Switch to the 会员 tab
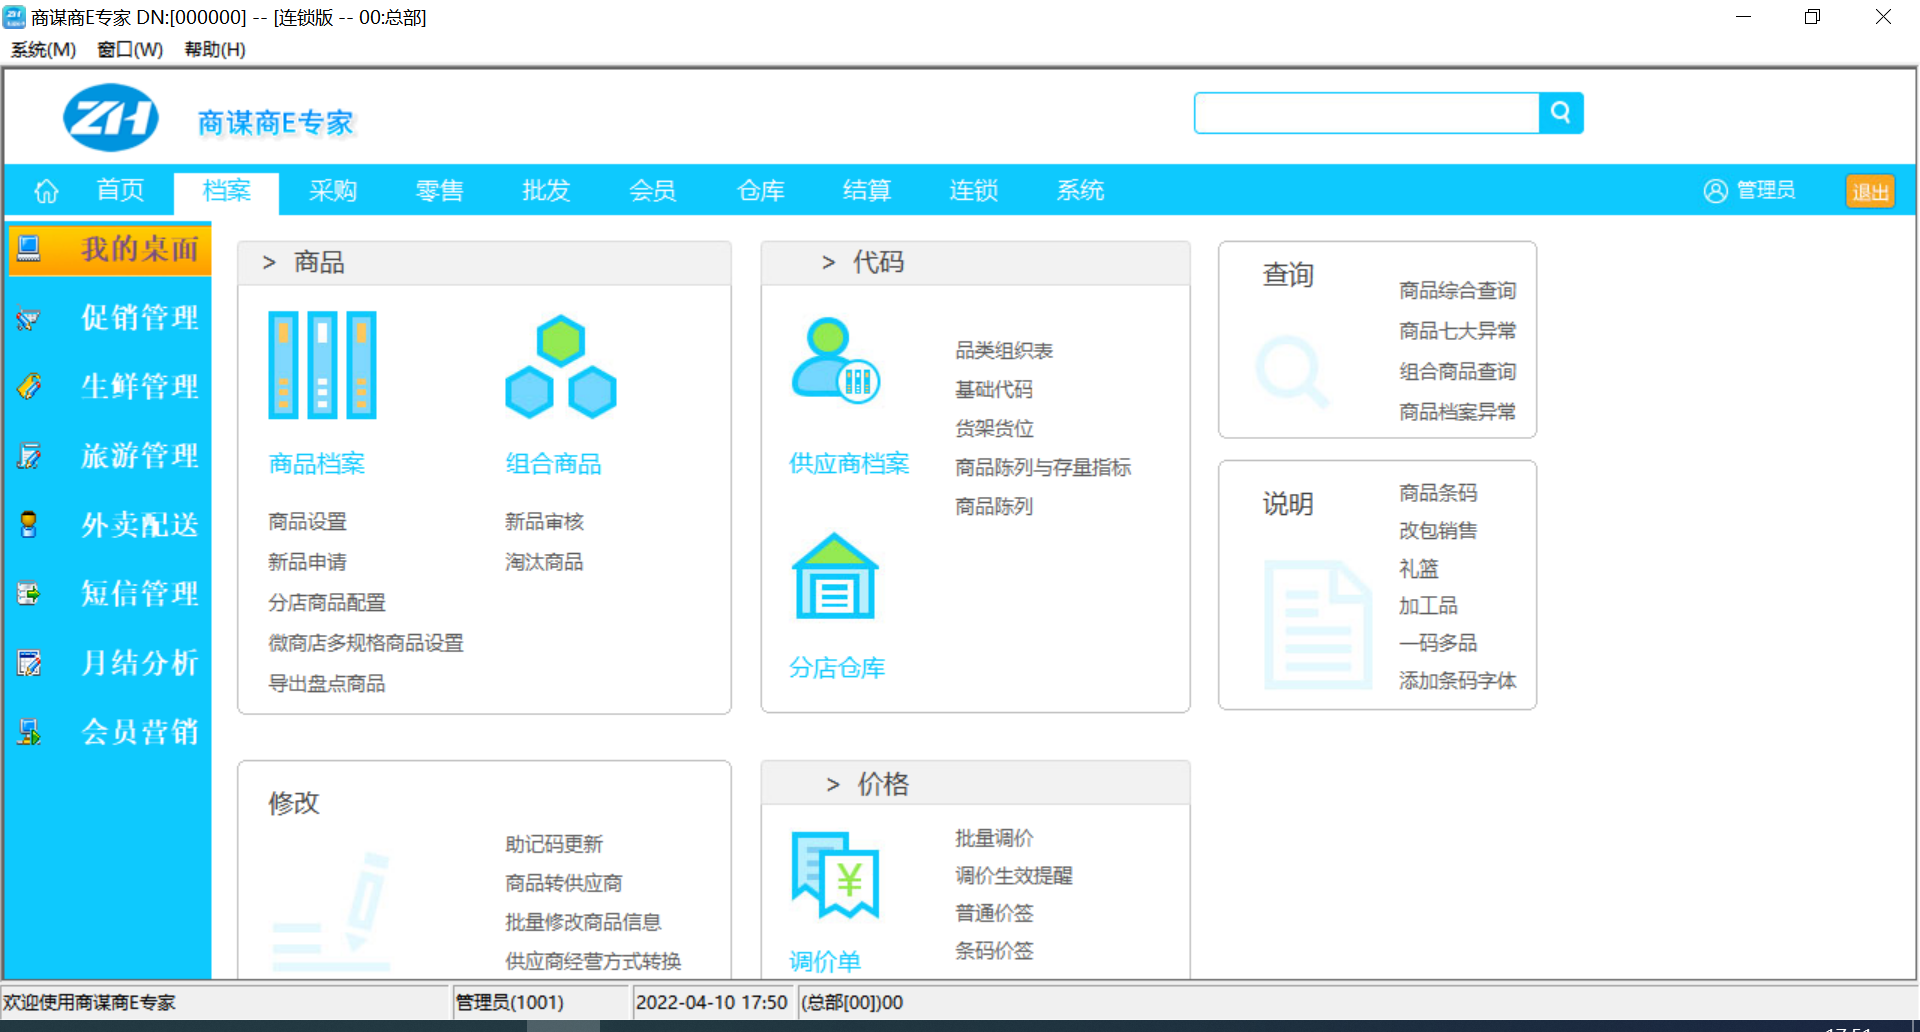The image size is (1920, 1032). 653,191
